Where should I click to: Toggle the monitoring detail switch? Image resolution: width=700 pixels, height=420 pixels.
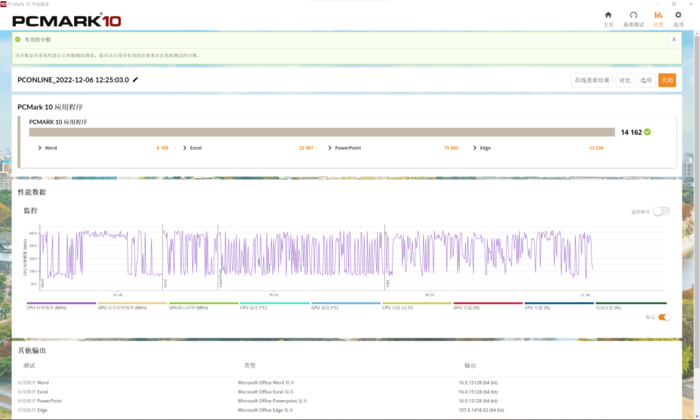(x=661, y=211)
